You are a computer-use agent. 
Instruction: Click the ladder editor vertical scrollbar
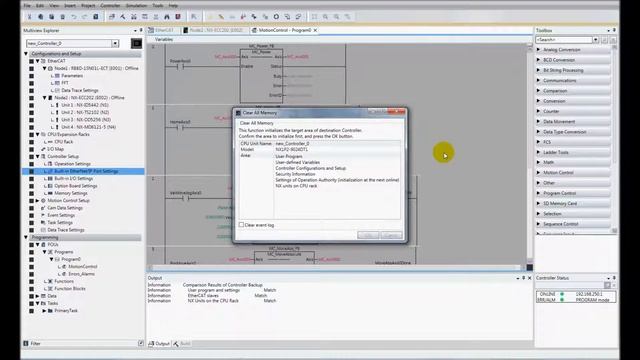tap(529, 153)
